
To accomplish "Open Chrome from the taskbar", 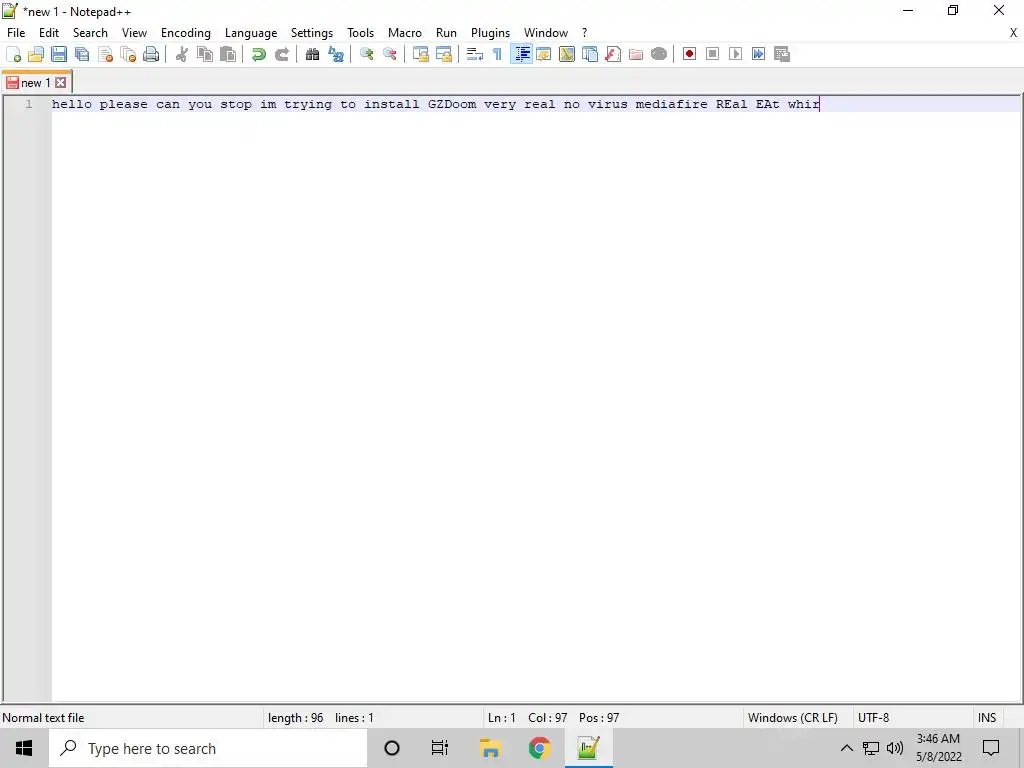I will pyautogui.click(x=539, y=748).
